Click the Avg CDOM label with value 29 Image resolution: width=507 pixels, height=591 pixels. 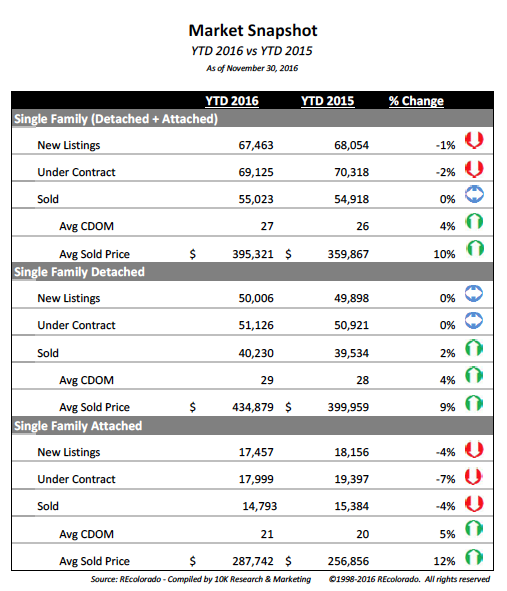pyautogui.click(x=86, y=380)
